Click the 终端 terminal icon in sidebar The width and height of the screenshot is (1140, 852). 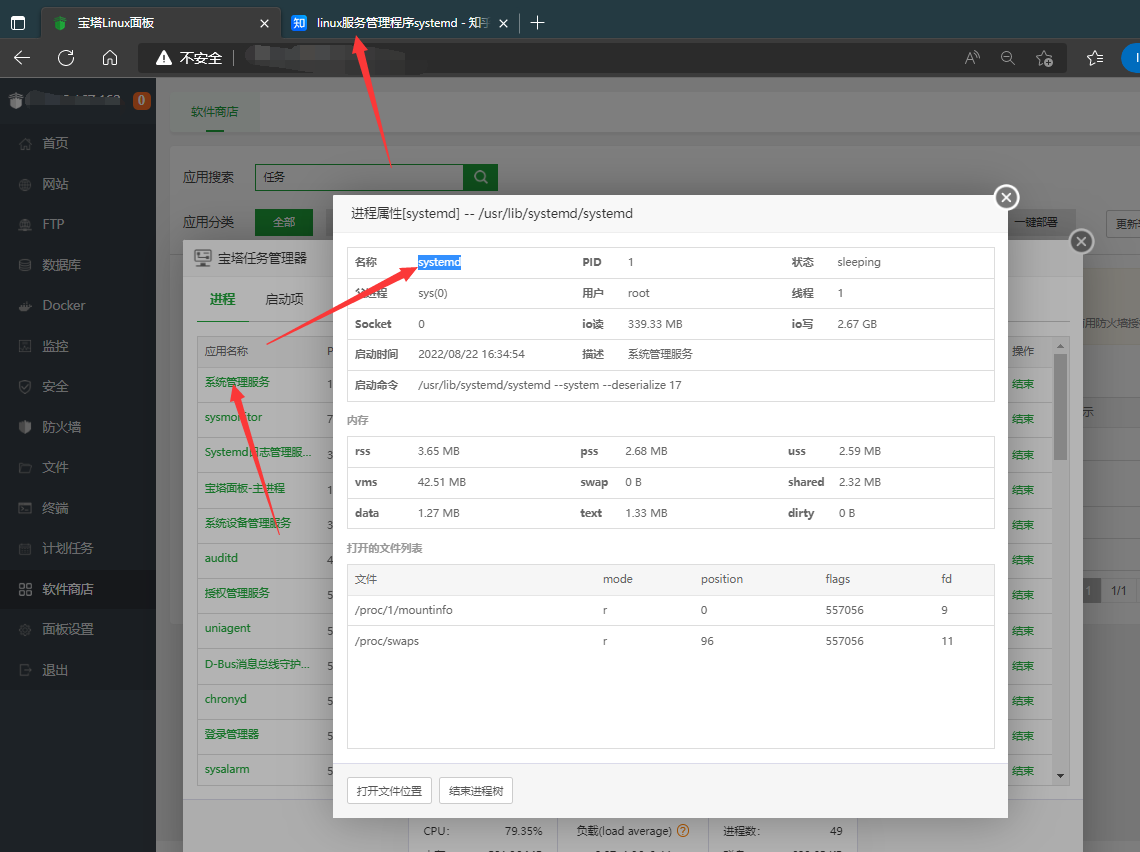click(x=25, y=508)
